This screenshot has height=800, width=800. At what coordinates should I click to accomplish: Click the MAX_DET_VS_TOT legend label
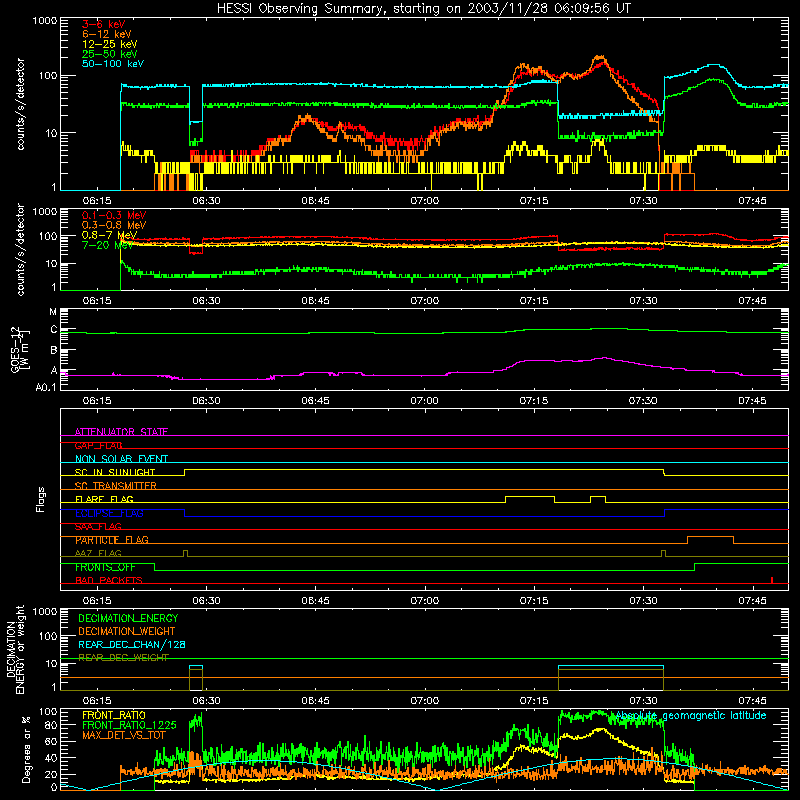[124, 735]
